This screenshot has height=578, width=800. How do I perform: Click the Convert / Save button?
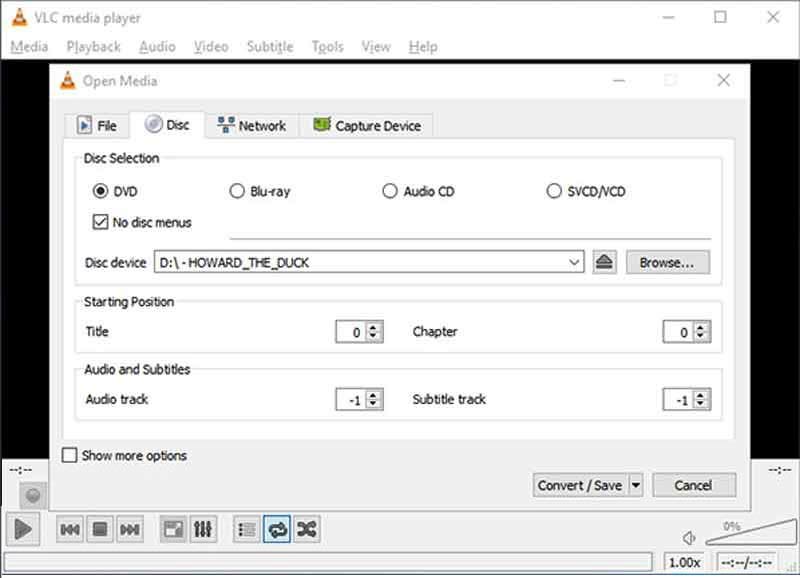[580, 485]
